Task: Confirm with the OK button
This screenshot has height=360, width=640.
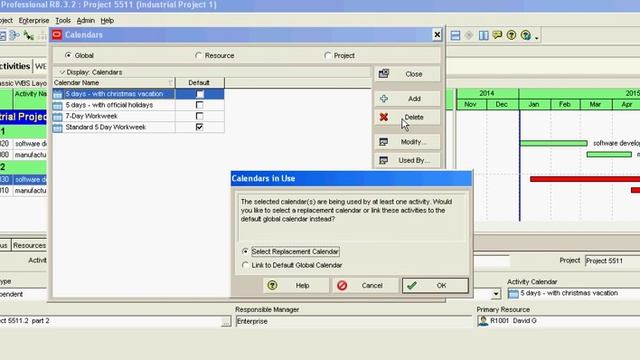Action: tap(435, 285)
